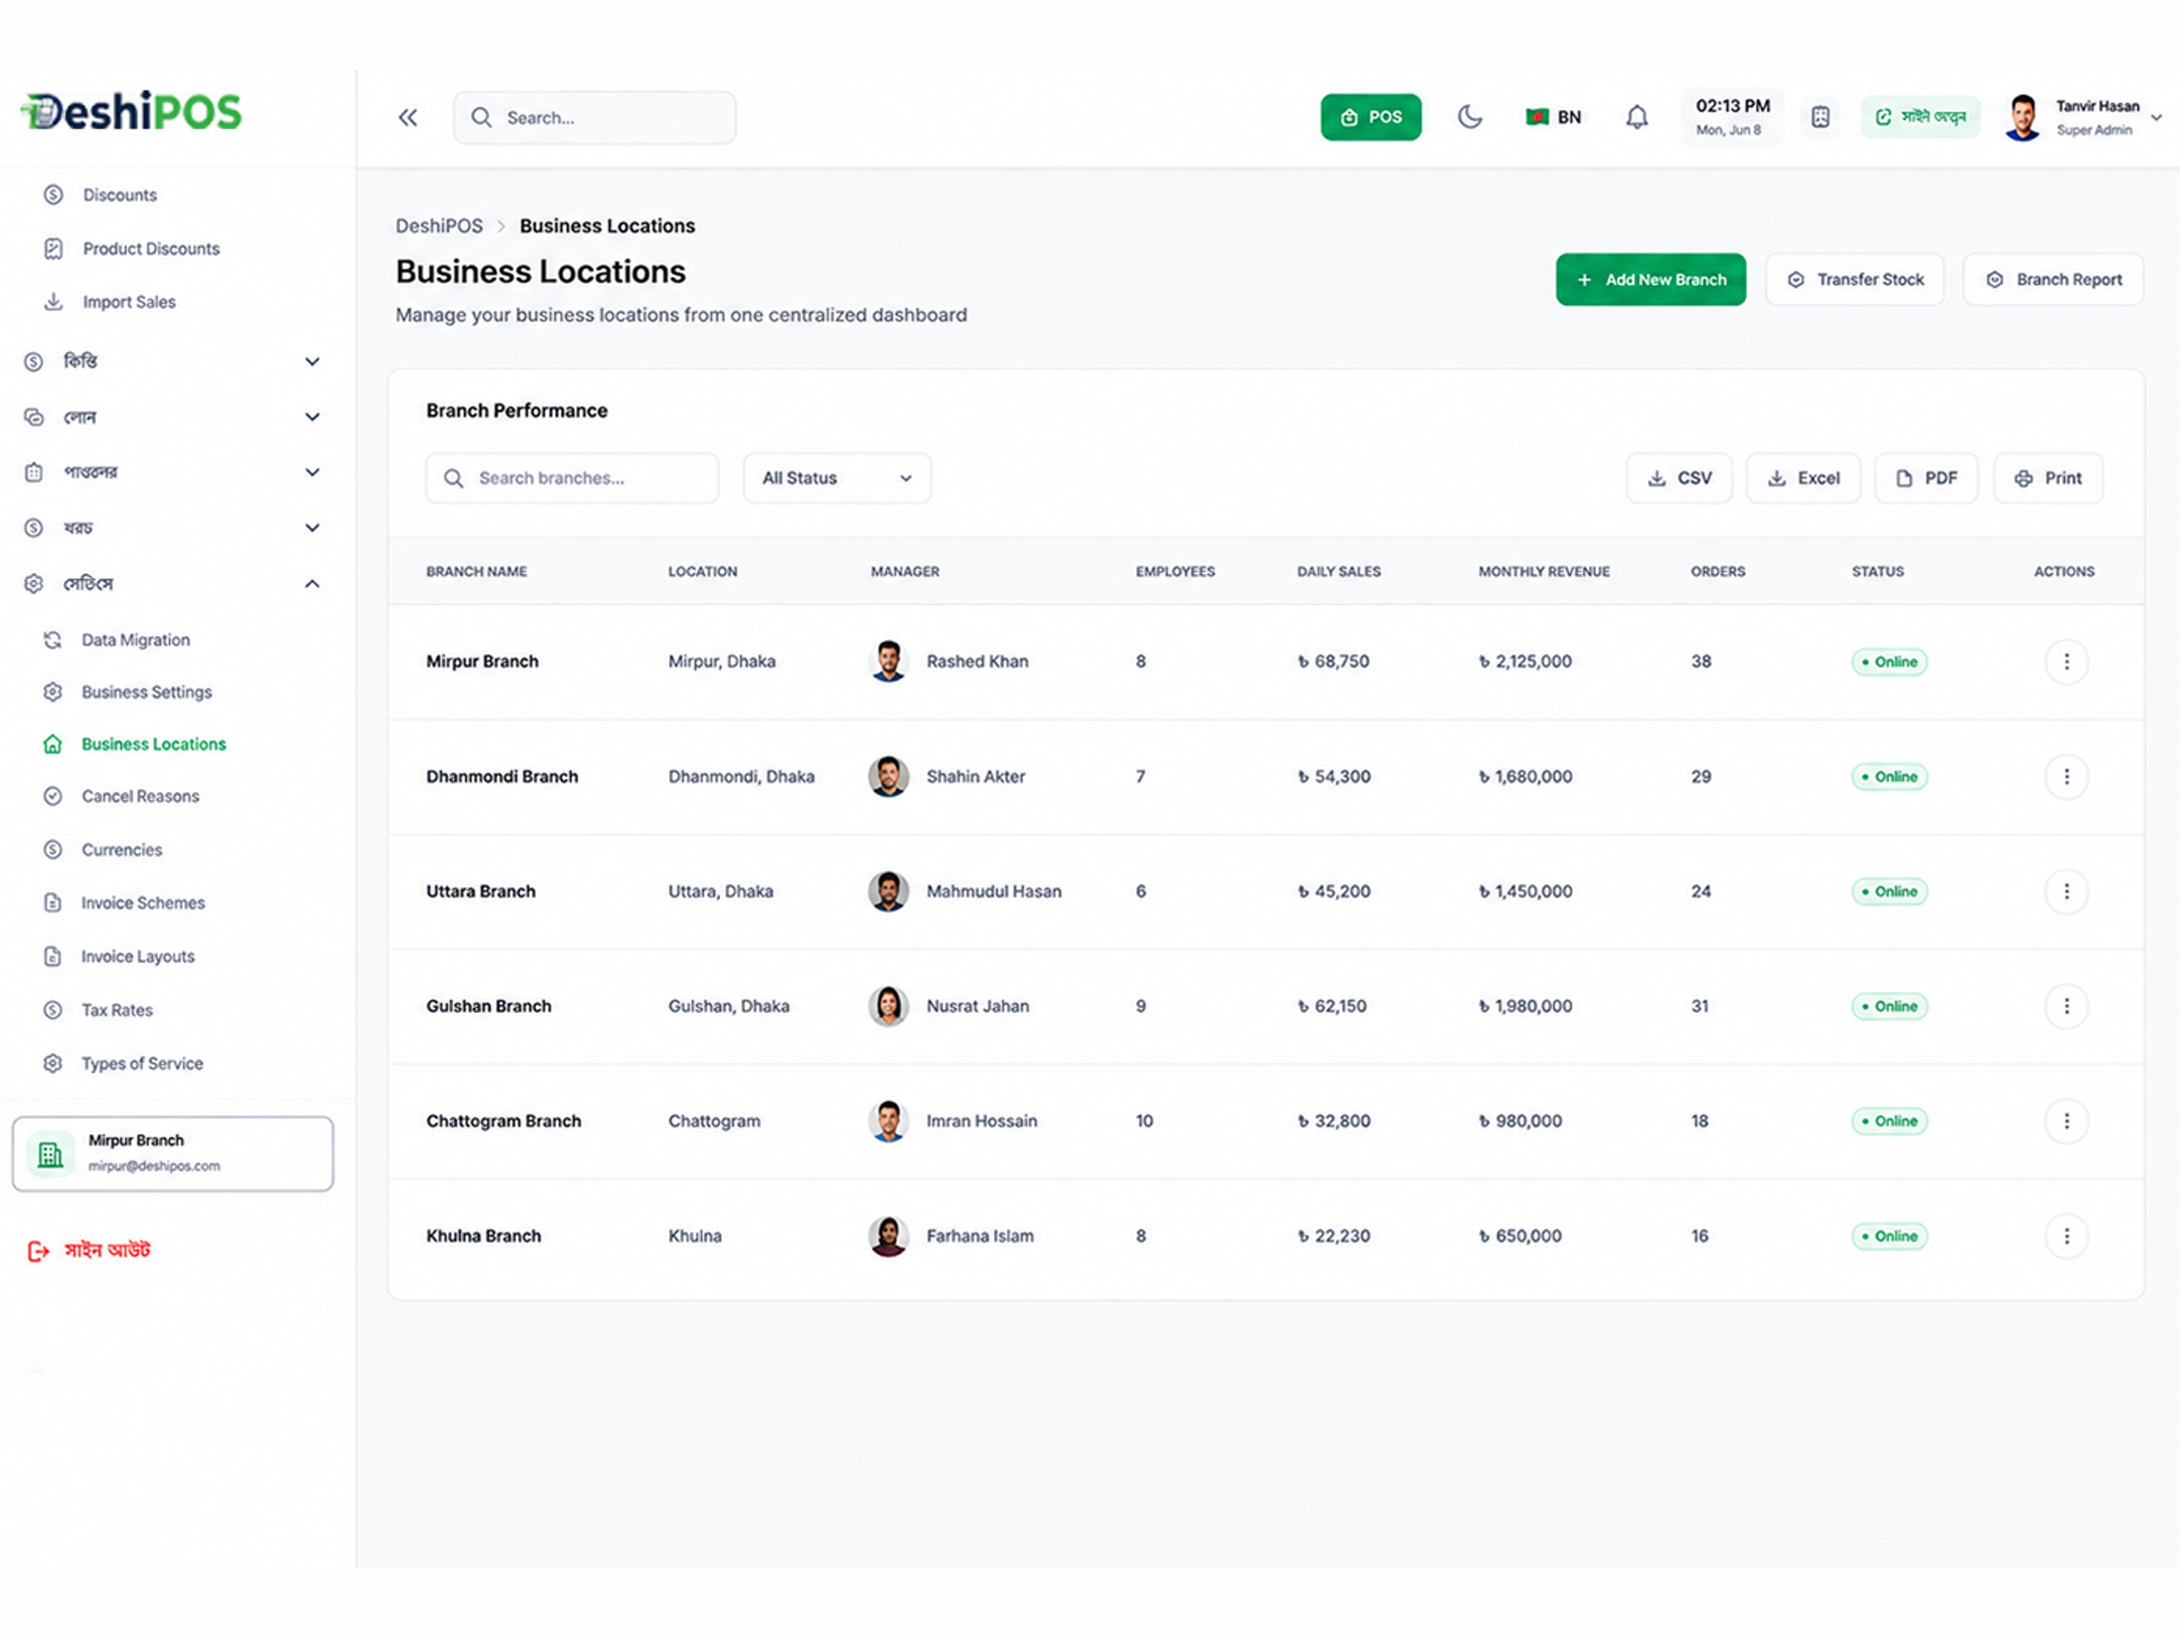Open actions menu for Gulshan Branch

coord(2066,1007)
